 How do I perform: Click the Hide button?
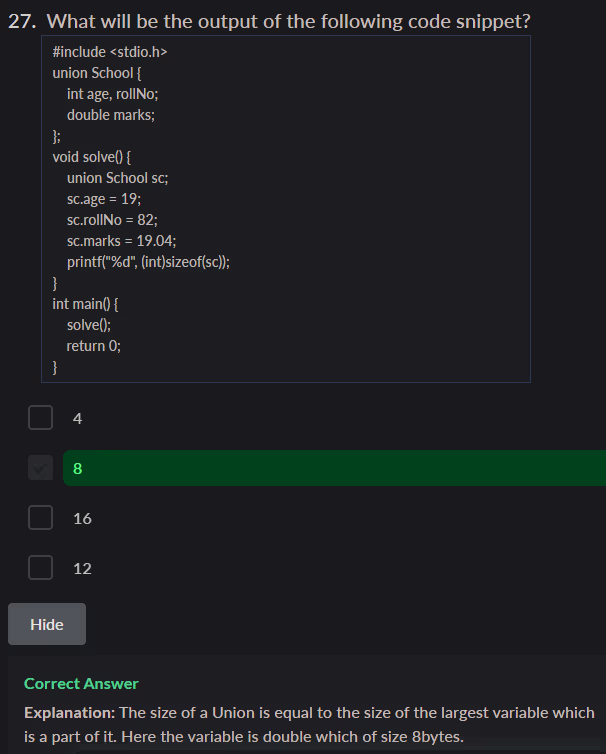coord(47,624)
